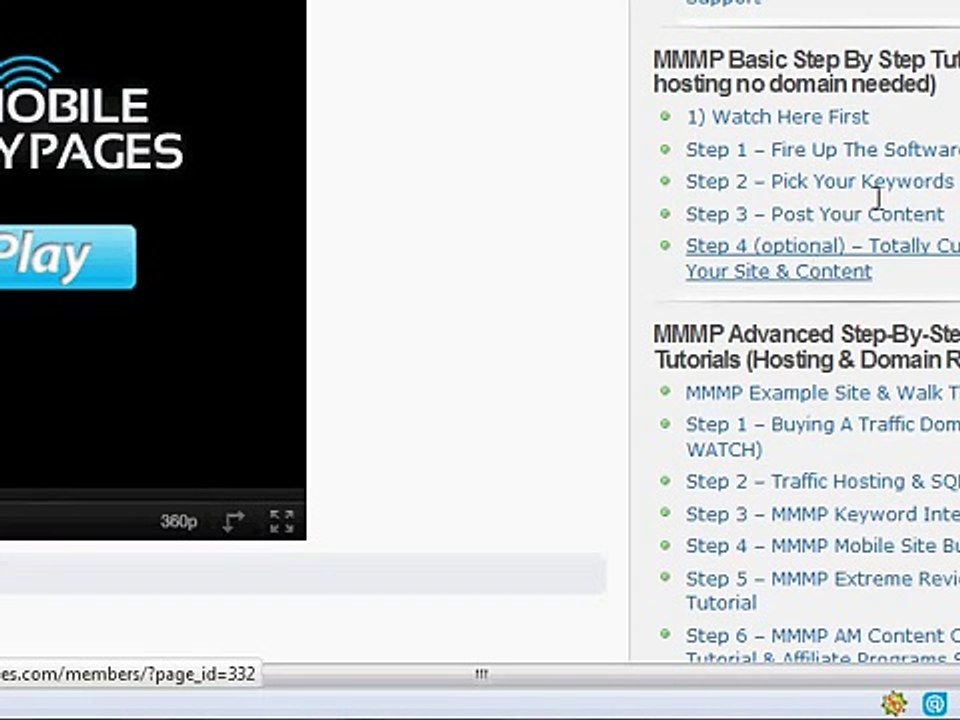Open "Step 5 – MMMP Extreme Review" tutorial link
This screenshot has width=960, height=720.
coord(822,590)
